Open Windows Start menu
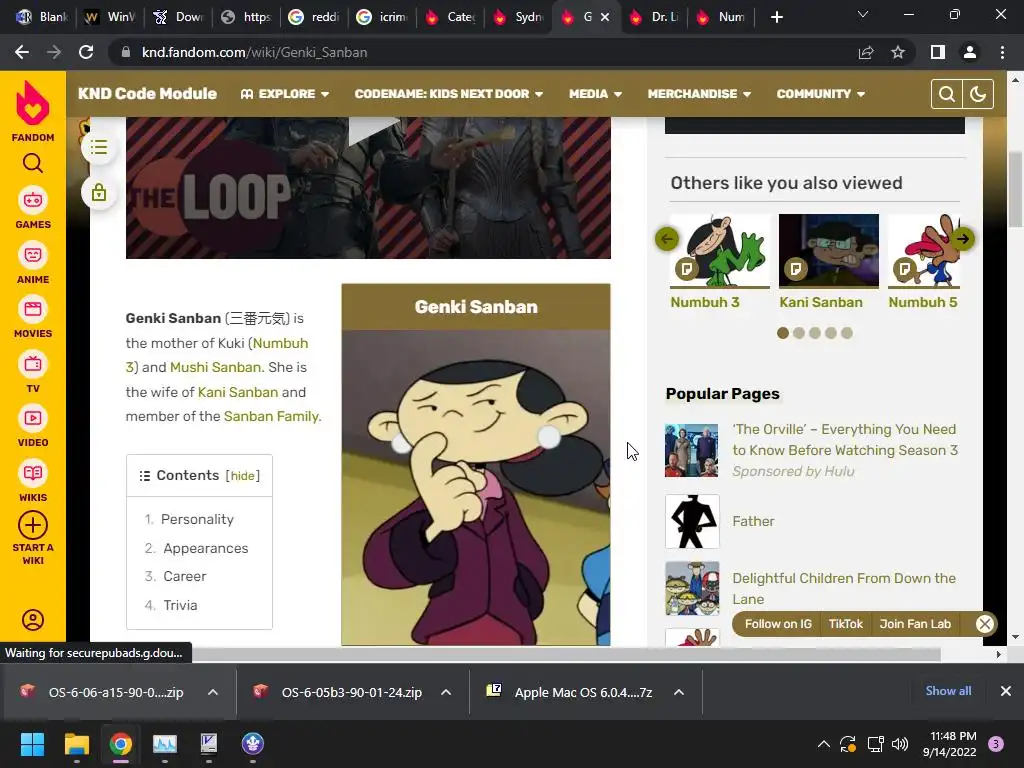 [32, 744]
